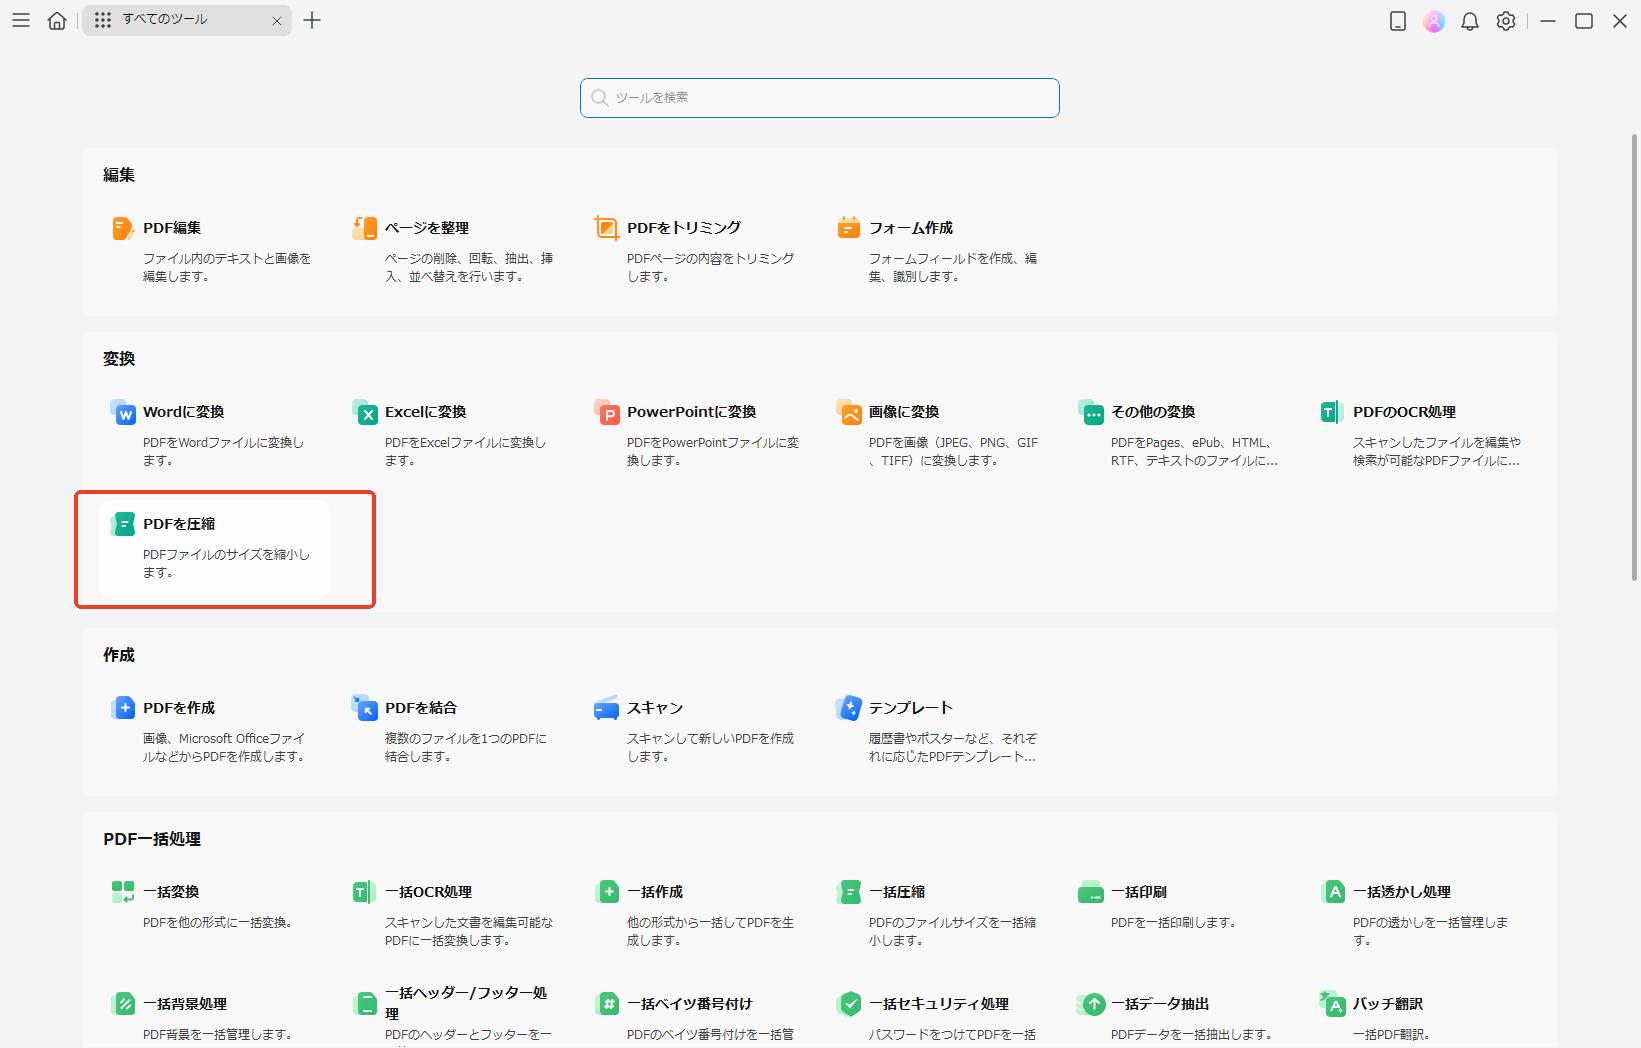Launch the PDFをトリミング tool

point(684,227)
